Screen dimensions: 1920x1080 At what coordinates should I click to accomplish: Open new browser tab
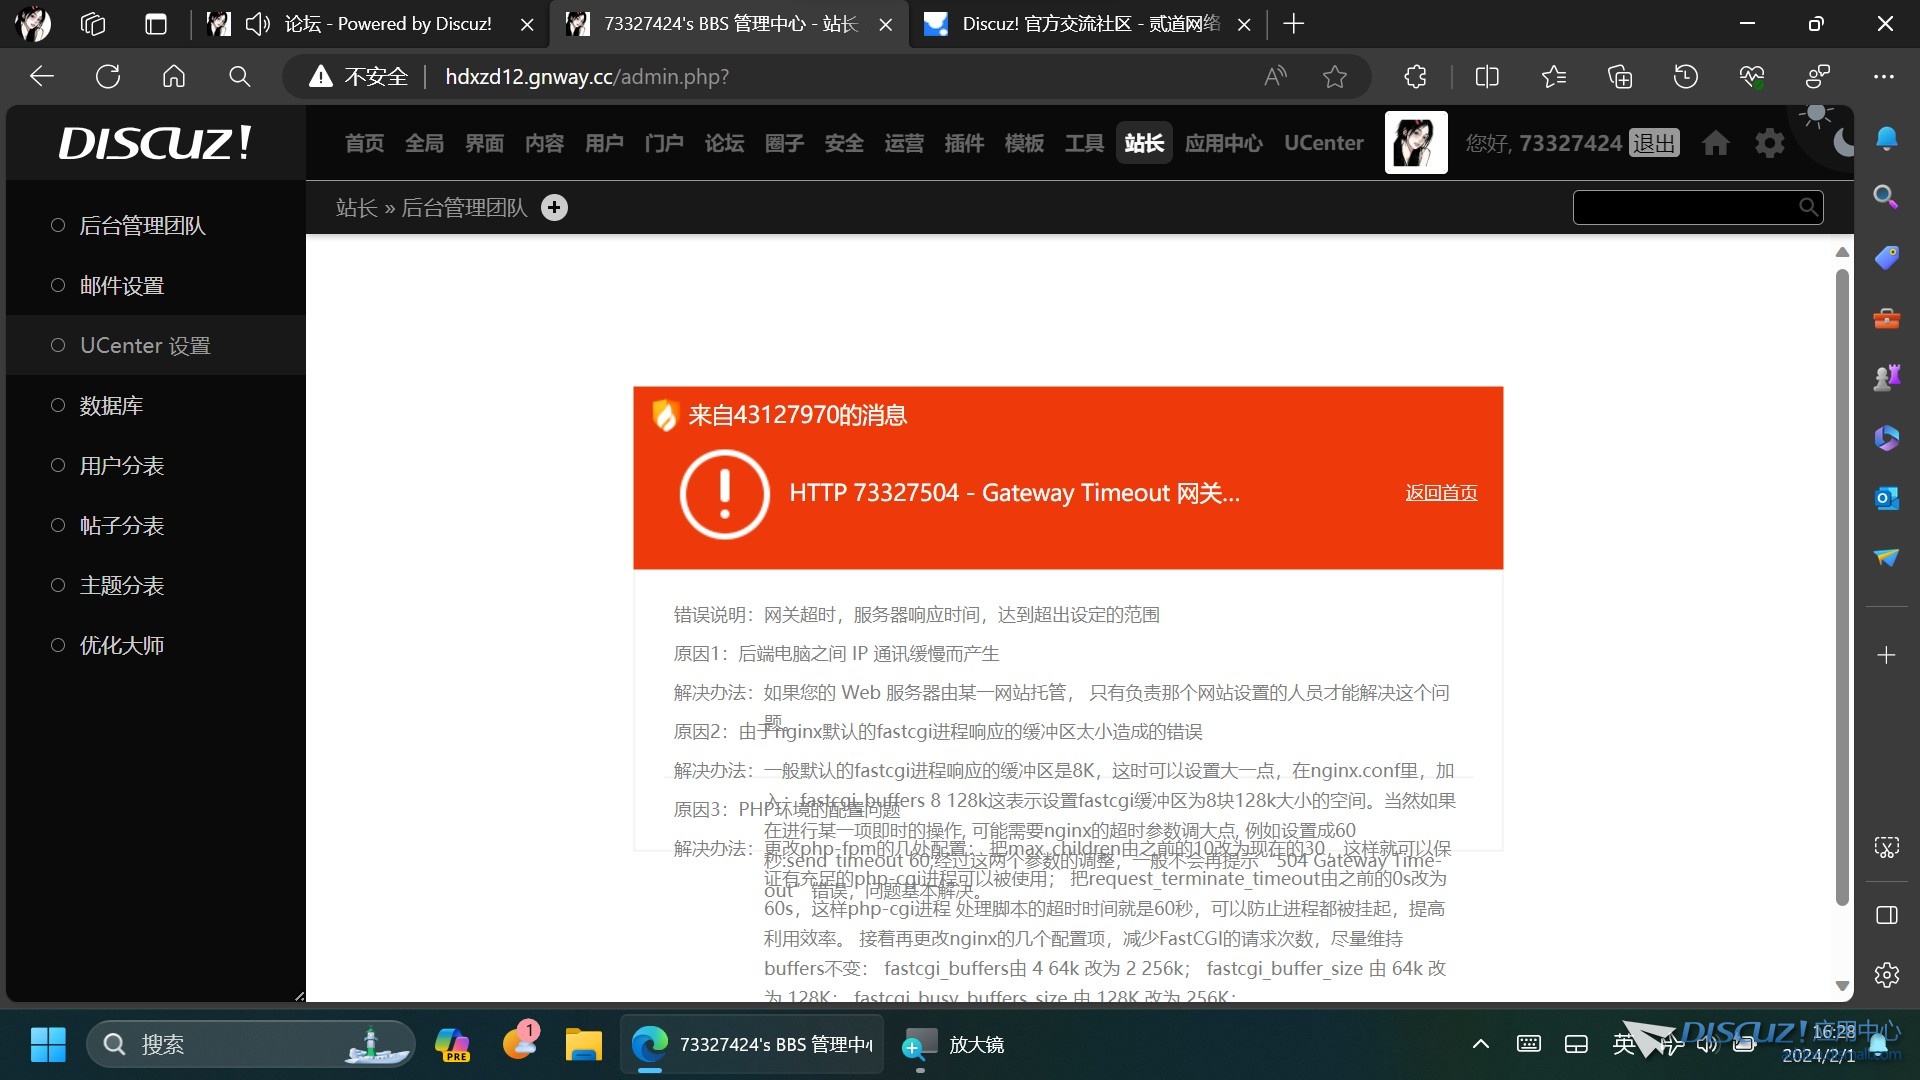(x=1294, y=24)
